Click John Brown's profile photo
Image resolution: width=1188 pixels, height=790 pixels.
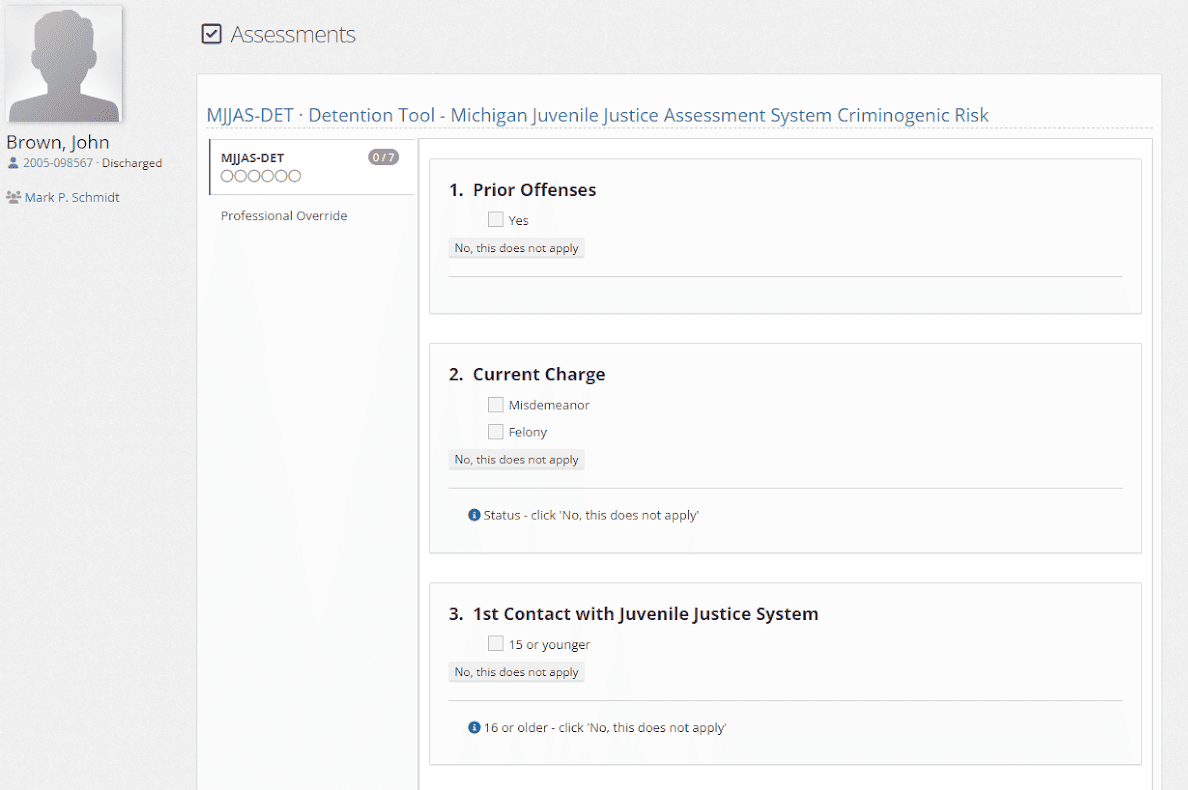click(63, 62)
